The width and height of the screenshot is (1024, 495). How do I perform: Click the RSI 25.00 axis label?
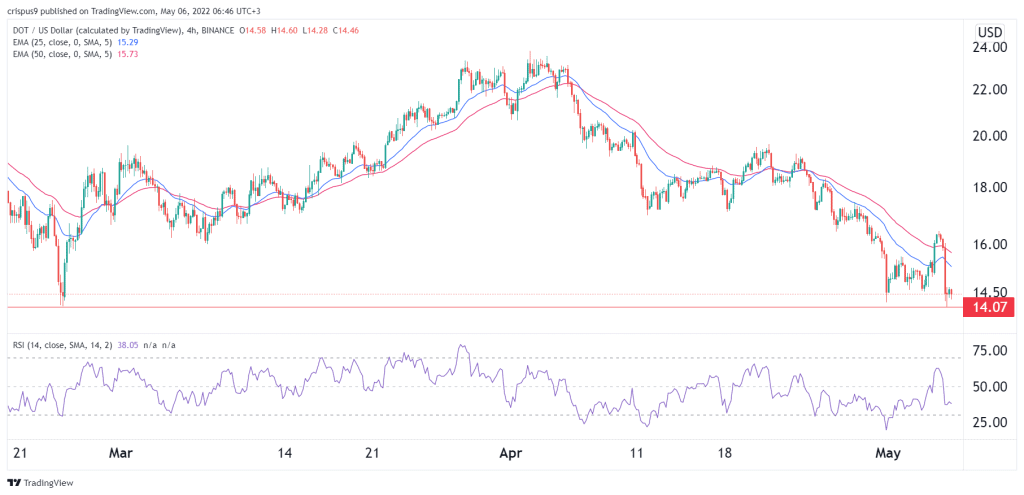[988, 422]
